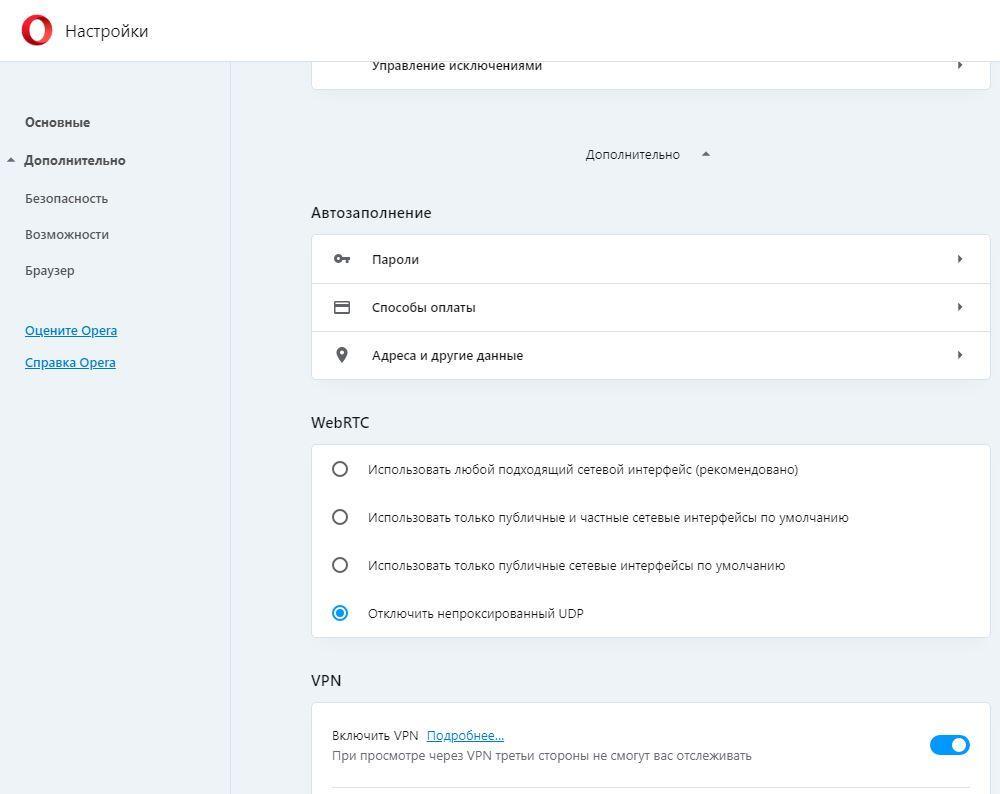Select radio for любой подходящий сетевой интерфейс
This screenshot has height=794, width=1000.
[340, 469]
